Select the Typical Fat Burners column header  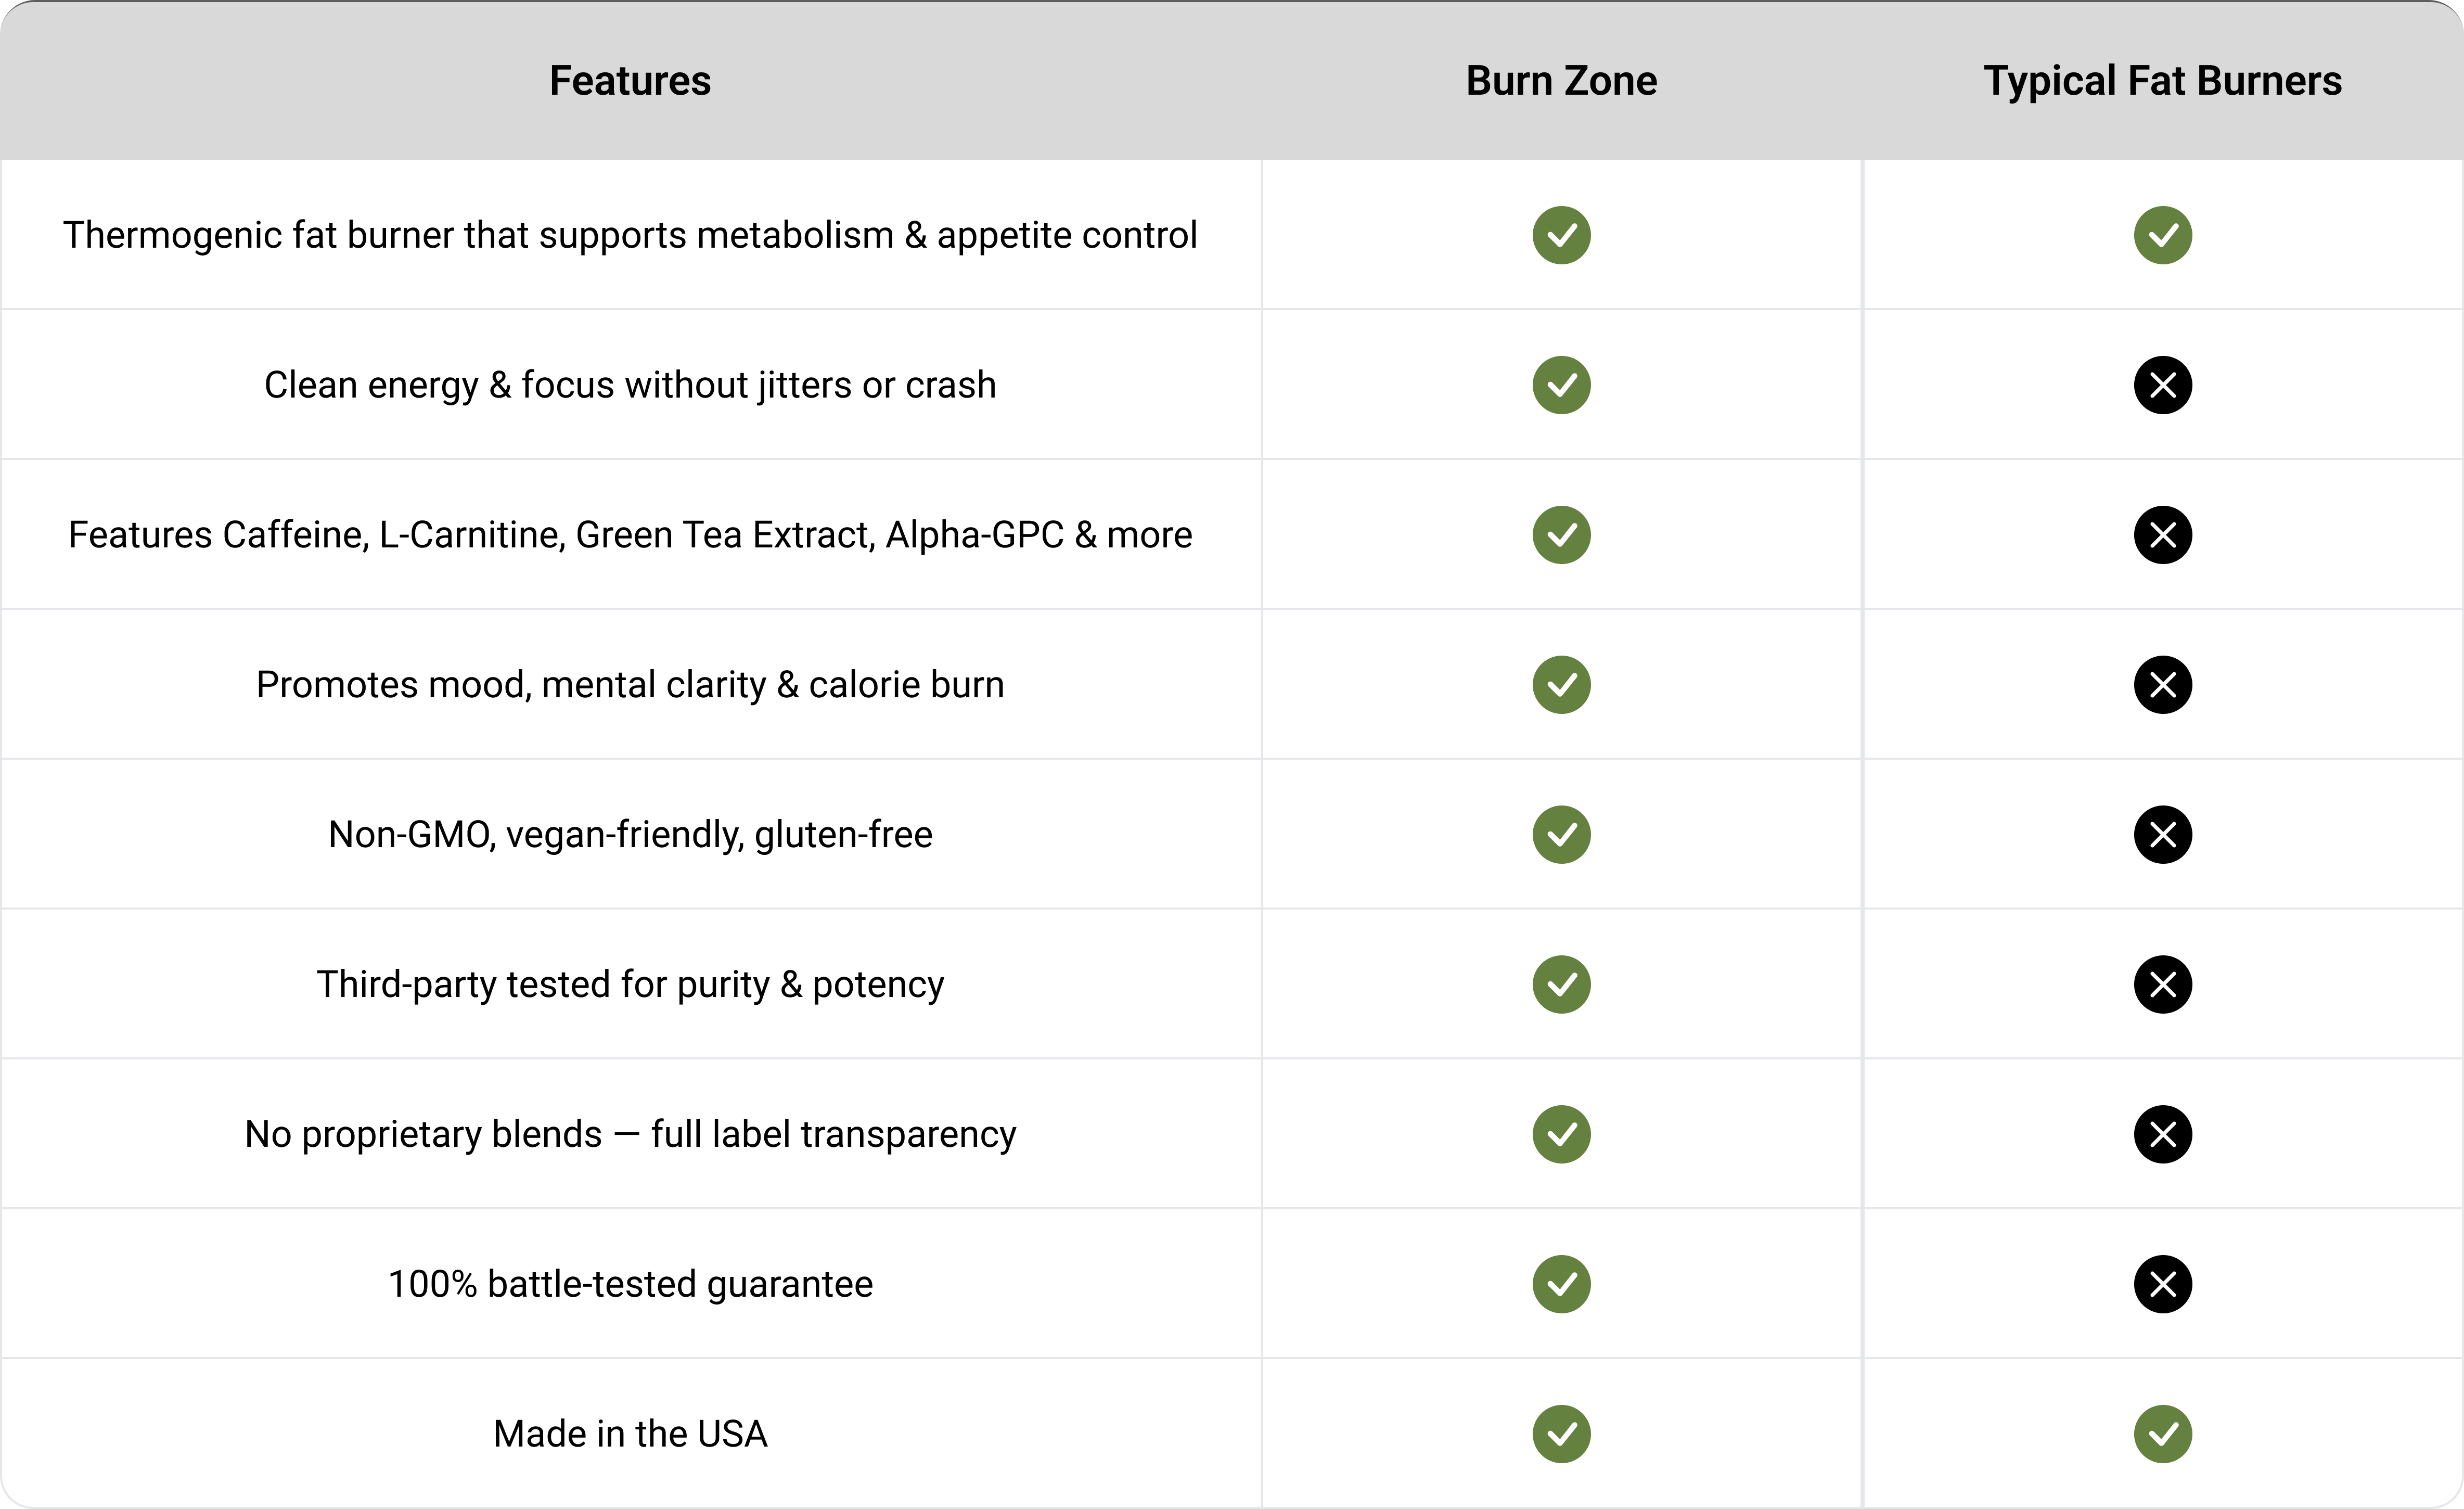coord(2162,81)
